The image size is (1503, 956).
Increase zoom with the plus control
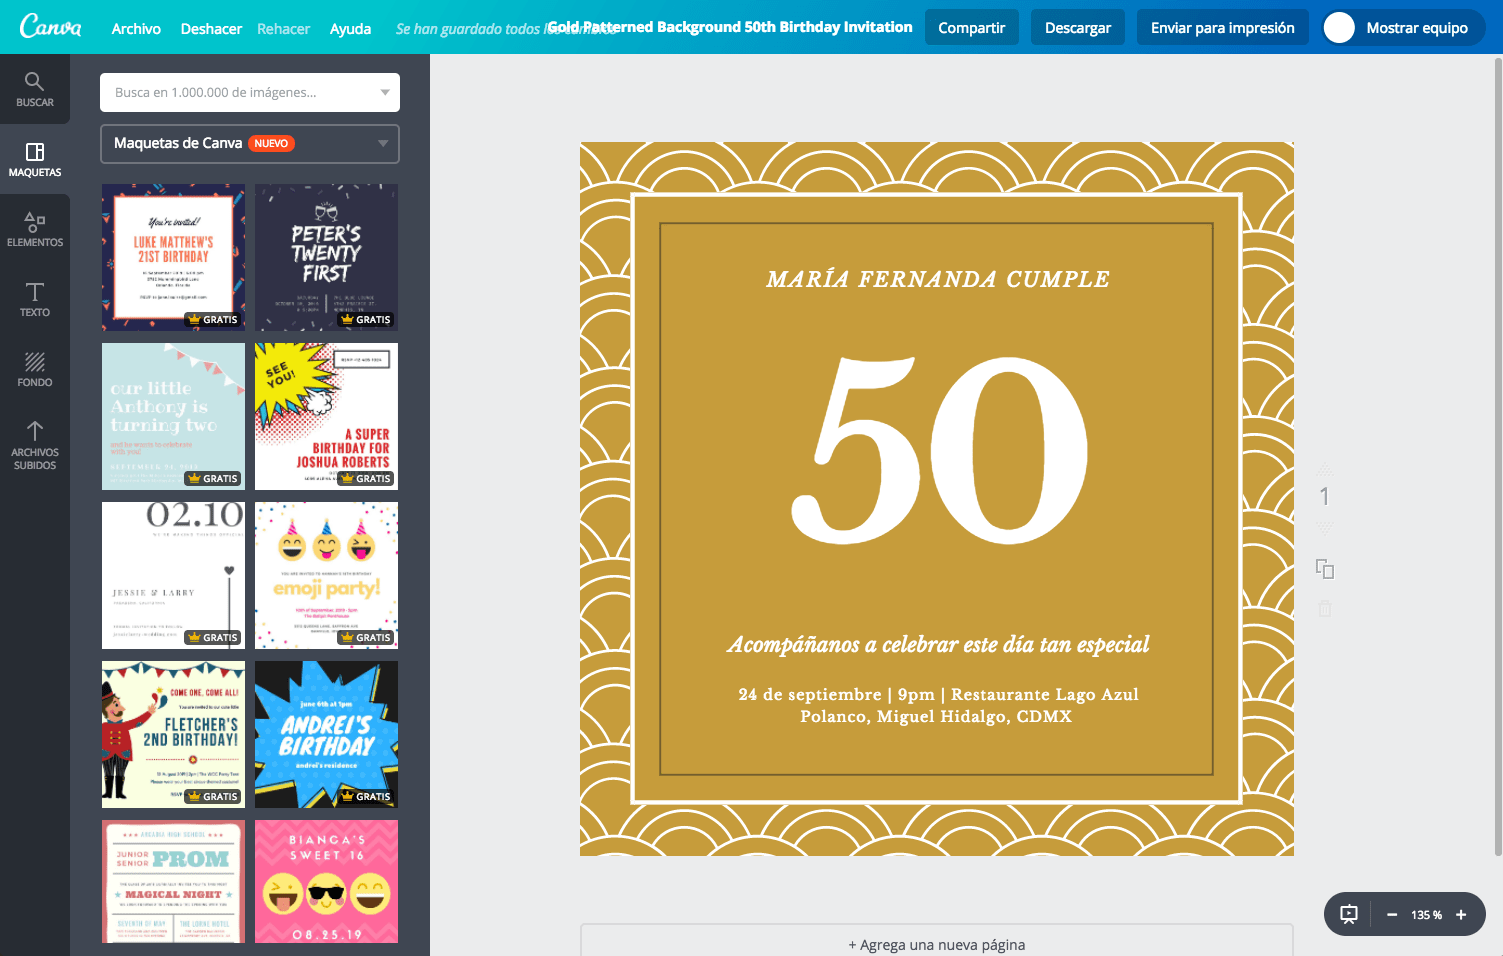point(1461,913)
